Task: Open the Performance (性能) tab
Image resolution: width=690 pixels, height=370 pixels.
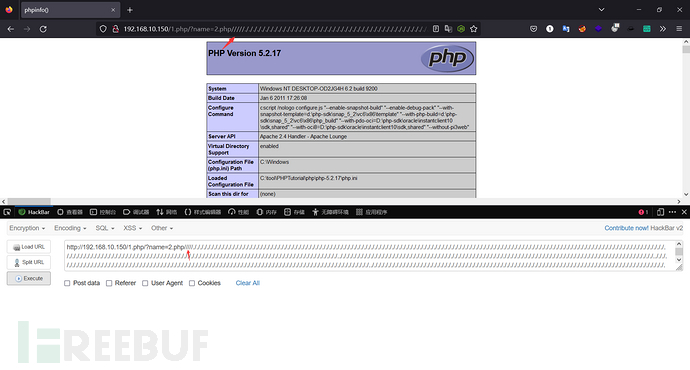Action: (x=239, y=212)
